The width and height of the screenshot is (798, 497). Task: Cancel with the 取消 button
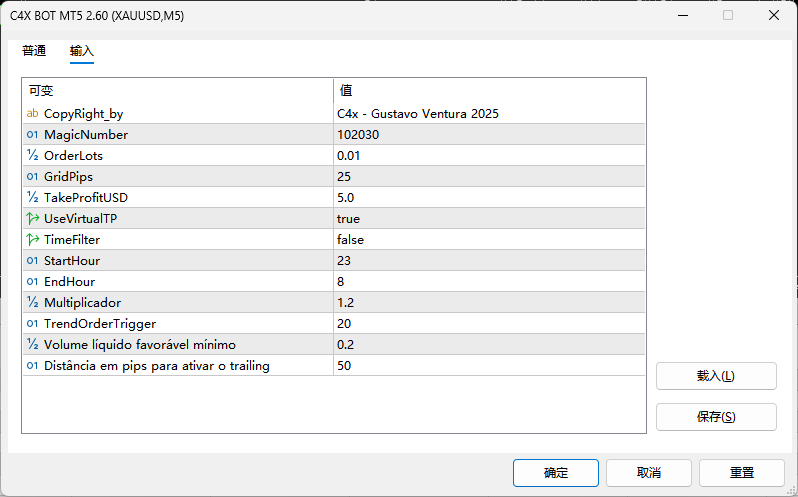click(649, 473)
